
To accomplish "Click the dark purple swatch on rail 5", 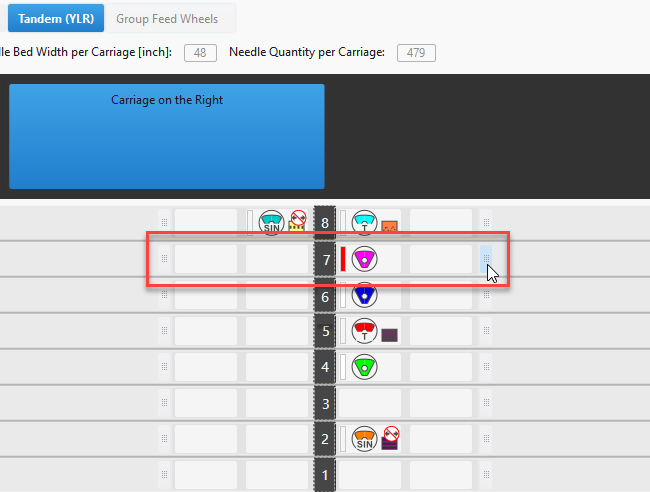I will click(390, 335).
